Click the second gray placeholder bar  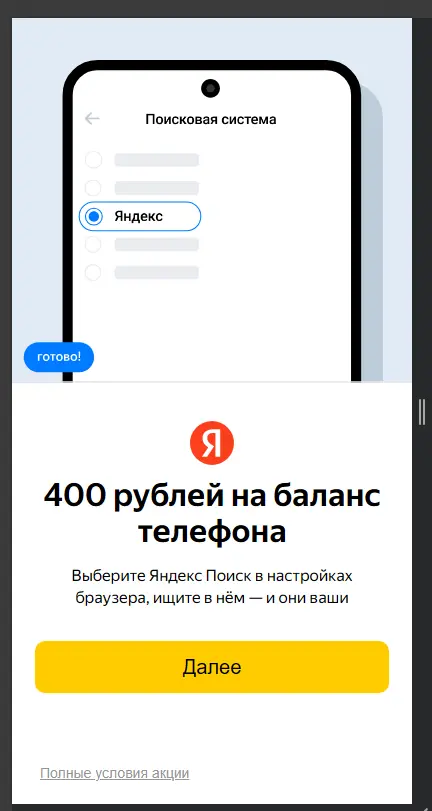(x=157, y=188)
